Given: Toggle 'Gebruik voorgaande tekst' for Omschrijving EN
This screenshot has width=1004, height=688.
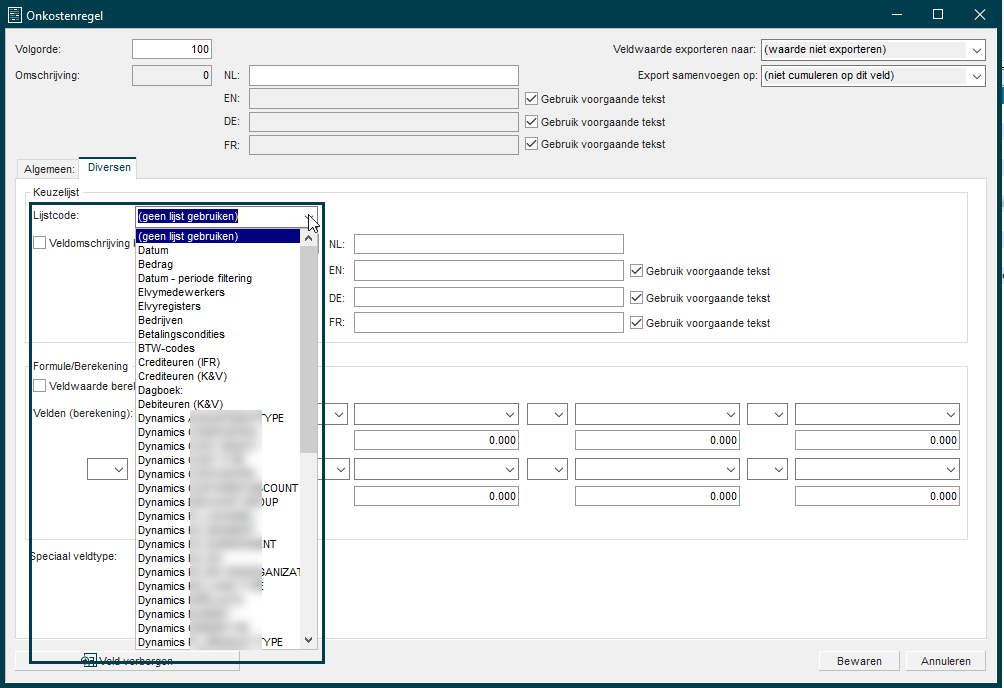Looking at the screenshot, I should [x=531, y=99].
